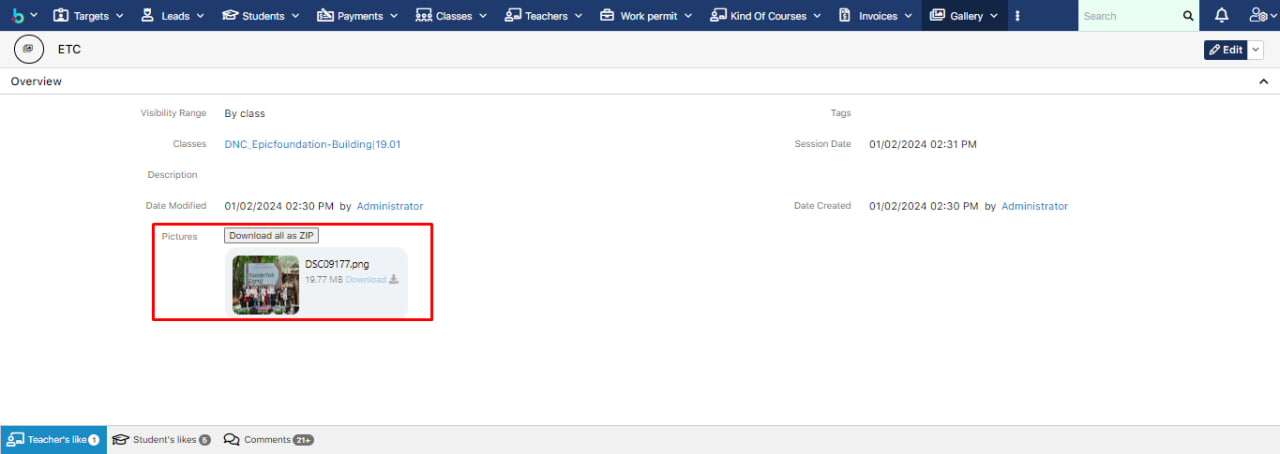The height and width of the screenshot is (454, 1280).
Task: Open the DSC09177.png picture thumbnail
Action: tap(266, 285)
